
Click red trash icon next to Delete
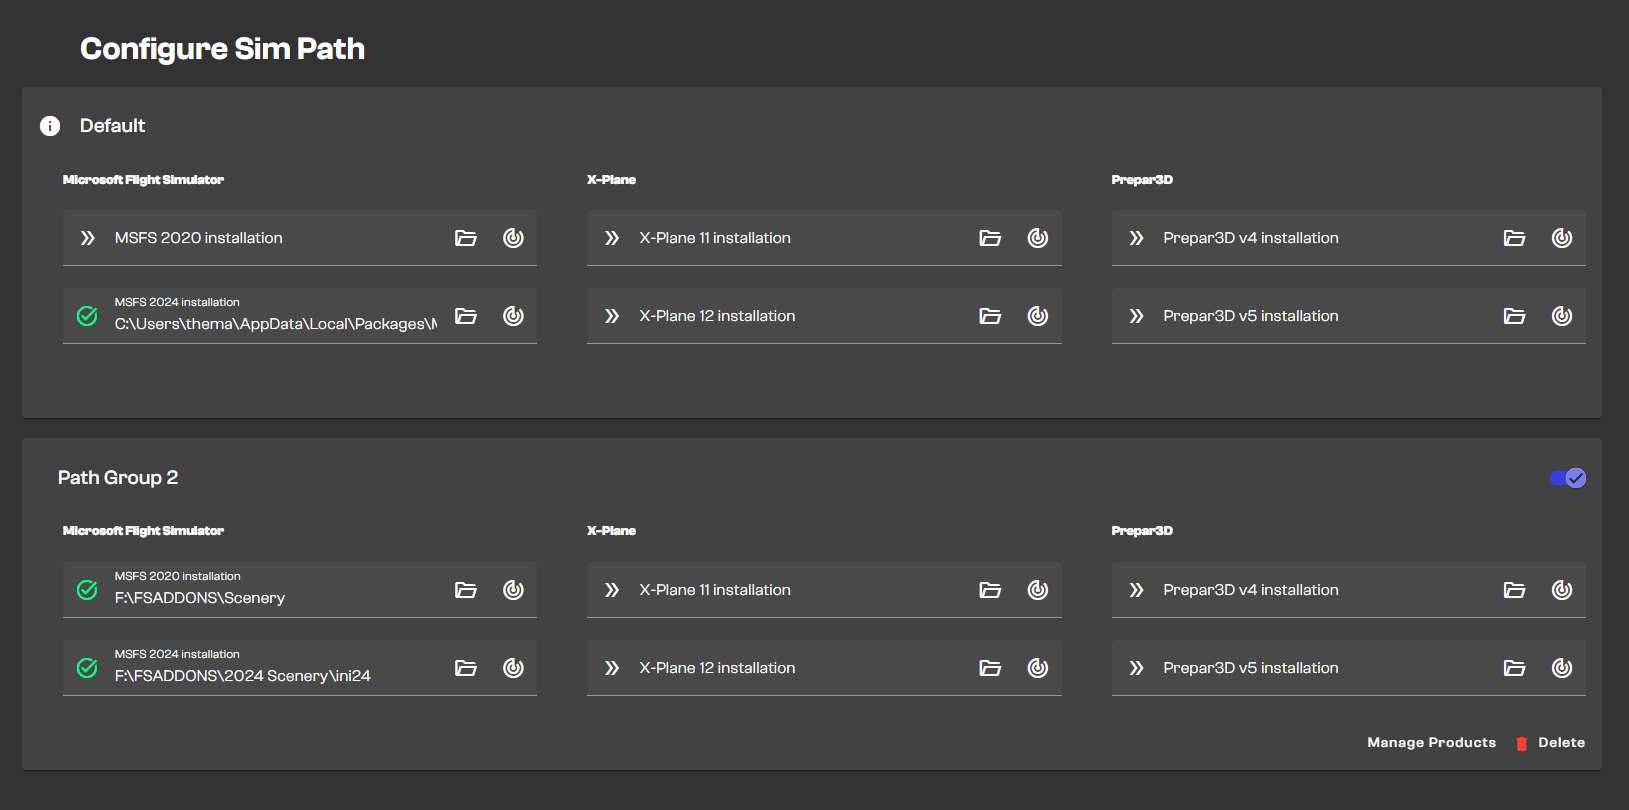(1521, 743)
